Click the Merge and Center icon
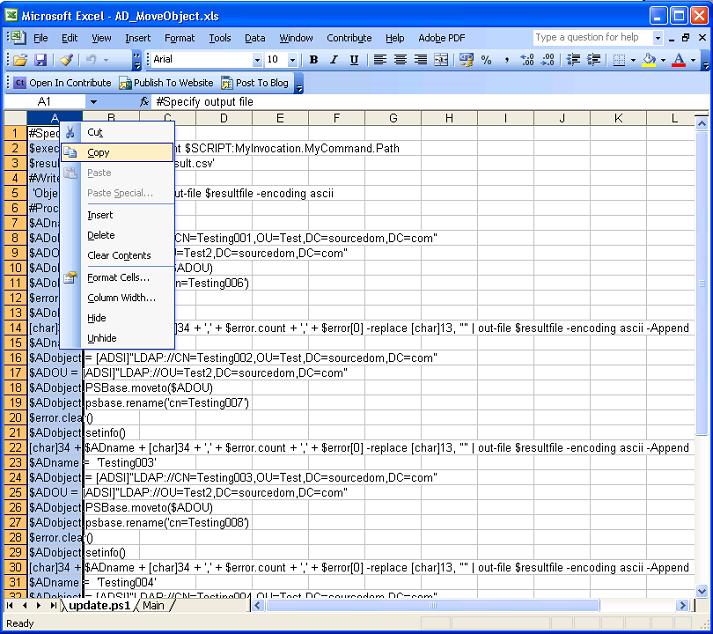This screenshot has width=713, height=634. pyautogui.click(x=441, y=60)
